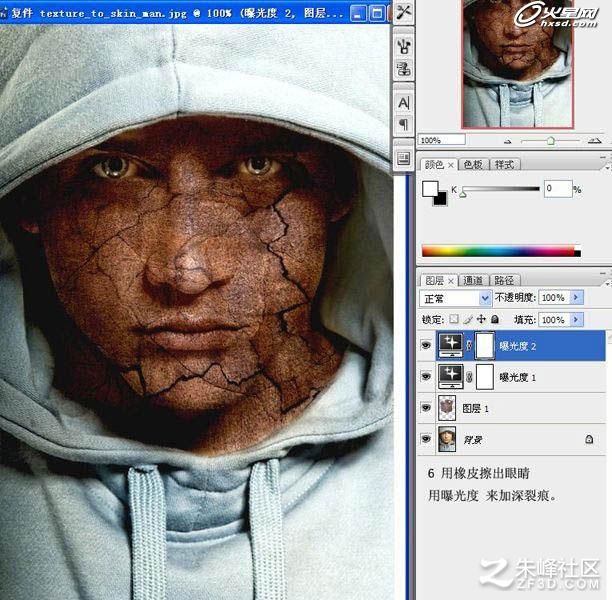The width and height of the screenshot is (612, 600).
Task: Switch to the 通道 tab
Action: (x=473, y=280)
